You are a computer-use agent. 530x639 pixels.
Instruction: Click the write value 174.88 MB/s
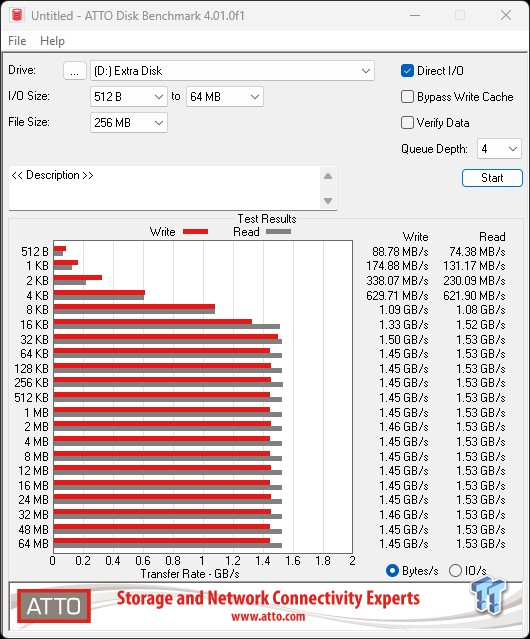click(397, 266)
